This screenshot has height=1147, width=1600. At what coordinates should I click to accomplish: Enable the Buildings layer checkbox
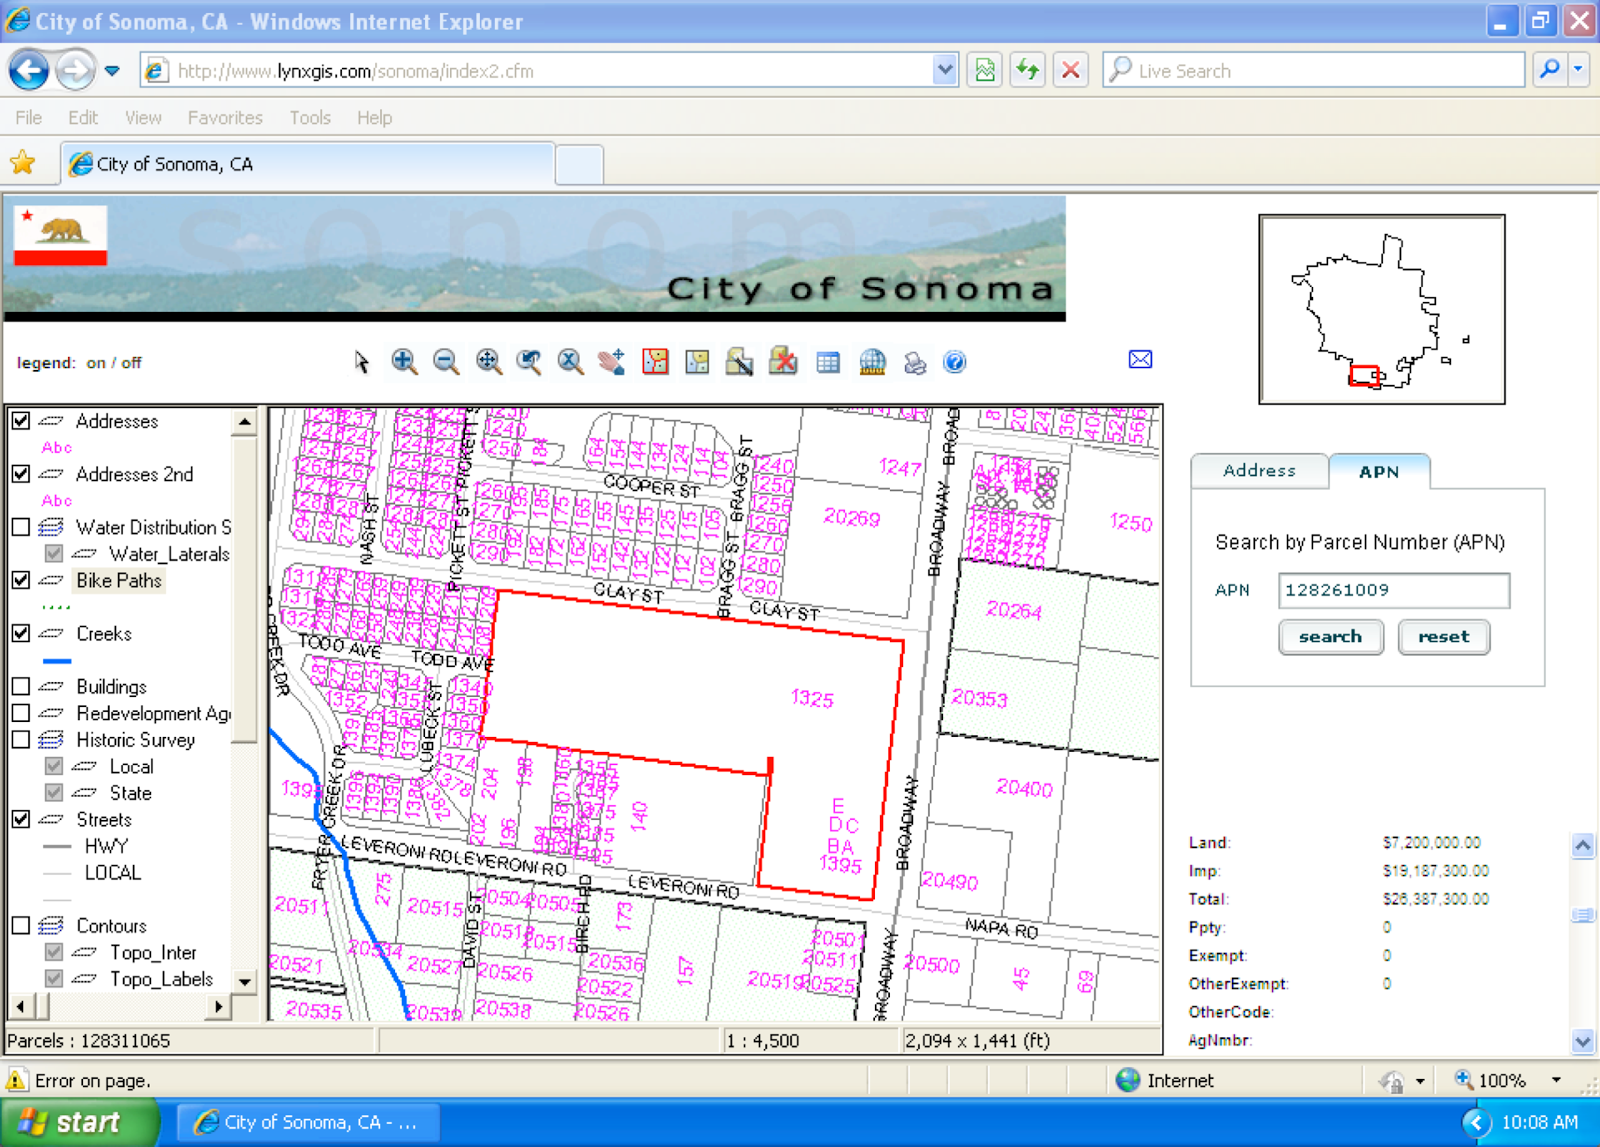(x=21, y=686)
